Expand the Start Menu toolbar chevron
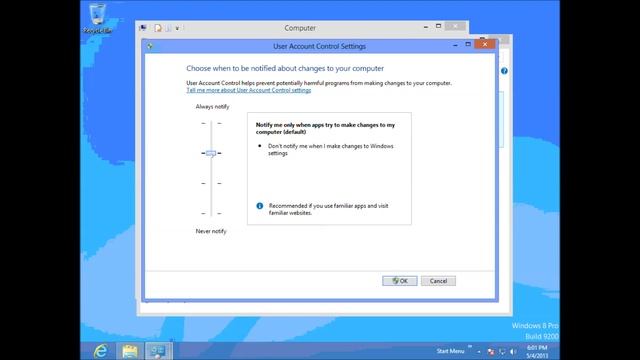This screenshot has height=360, width=640. [x=470, y=347]
